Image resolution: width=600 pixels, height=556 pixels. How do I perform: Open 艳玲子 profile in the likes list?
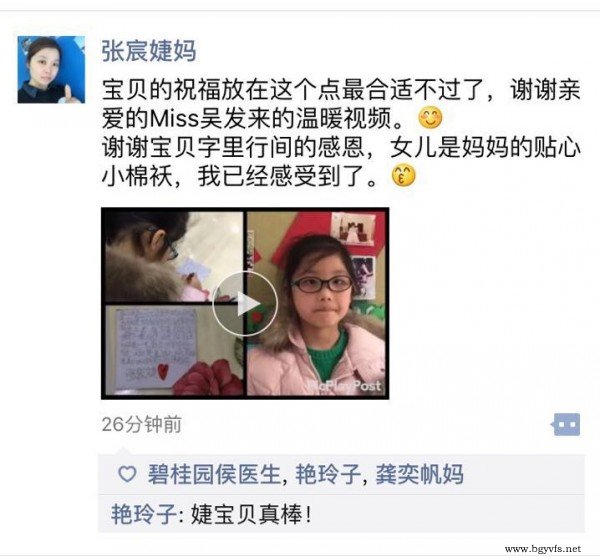click(328, 474)
